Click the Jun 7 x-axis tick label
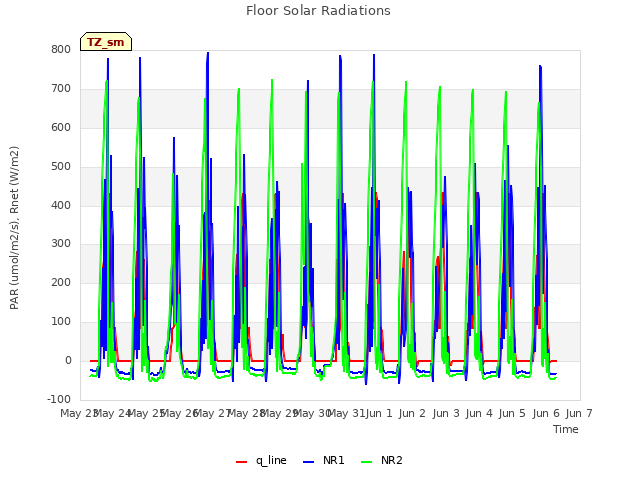This screenshot has width=640, height=480. [x=579, y=413]
